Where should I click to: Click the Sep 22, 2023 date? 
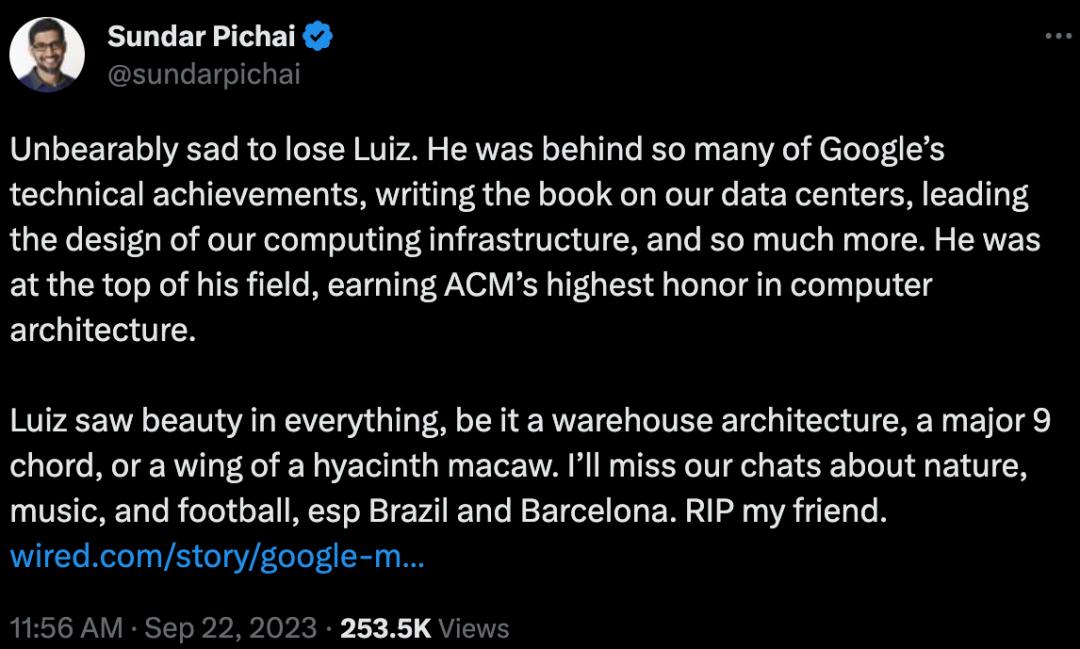[230, 628]
